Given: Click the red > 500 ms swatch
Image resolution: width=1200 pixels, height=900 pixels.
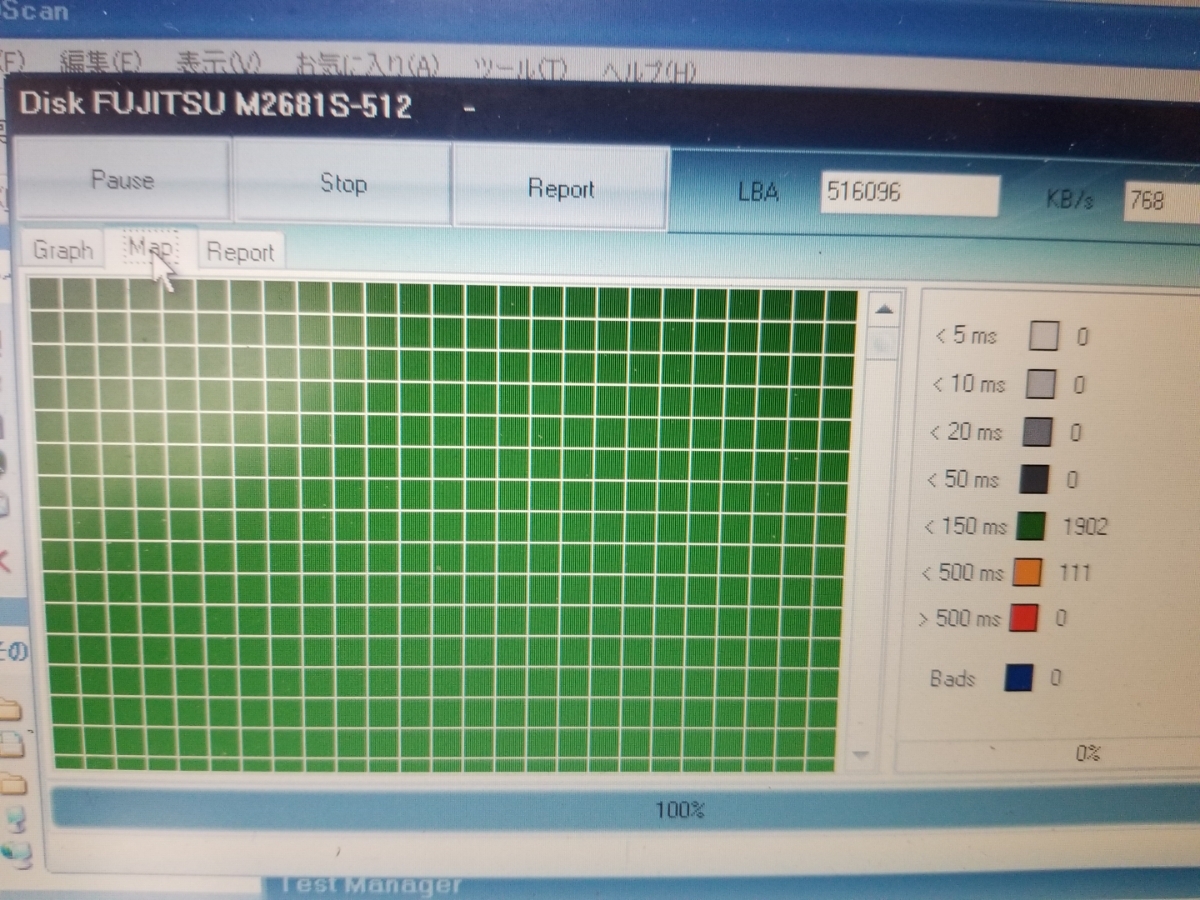Looking at the screenshot, I should 1023,618.
